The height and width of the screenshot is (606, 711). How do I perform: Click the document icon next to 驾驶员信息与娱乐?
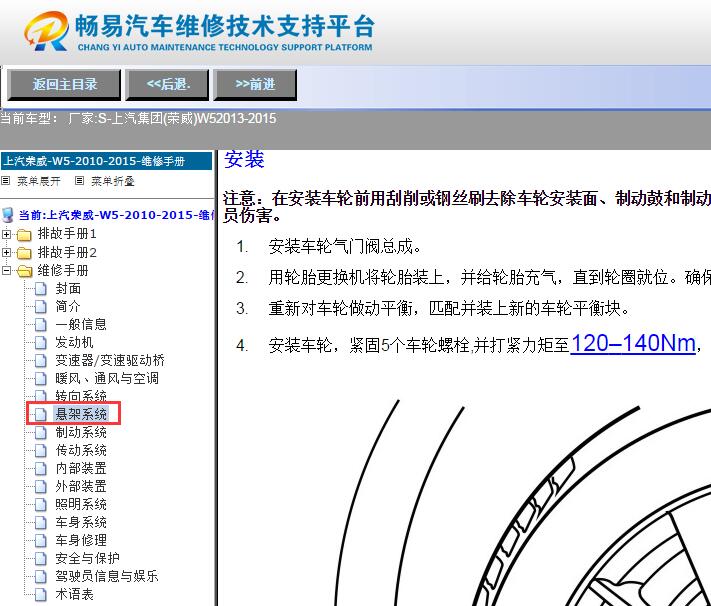click(40, 577)
